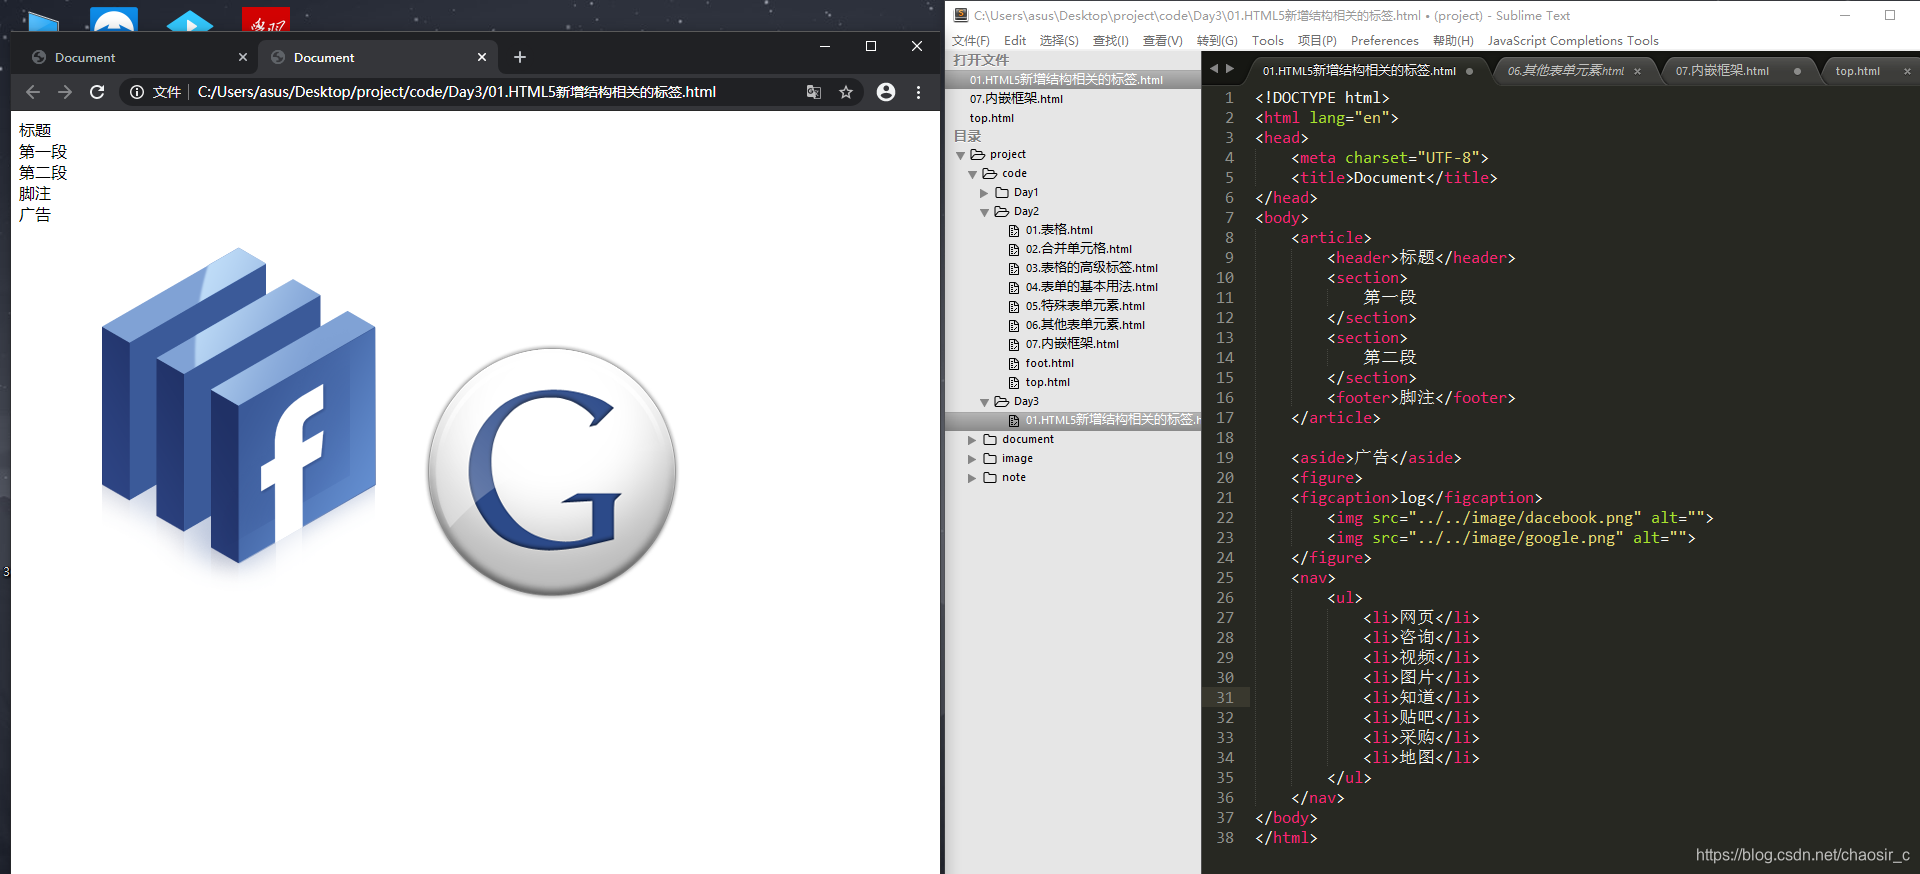Open the 转到(G) menu
The height and width of the screenshot is (874, 1920).
[1217, 41]
